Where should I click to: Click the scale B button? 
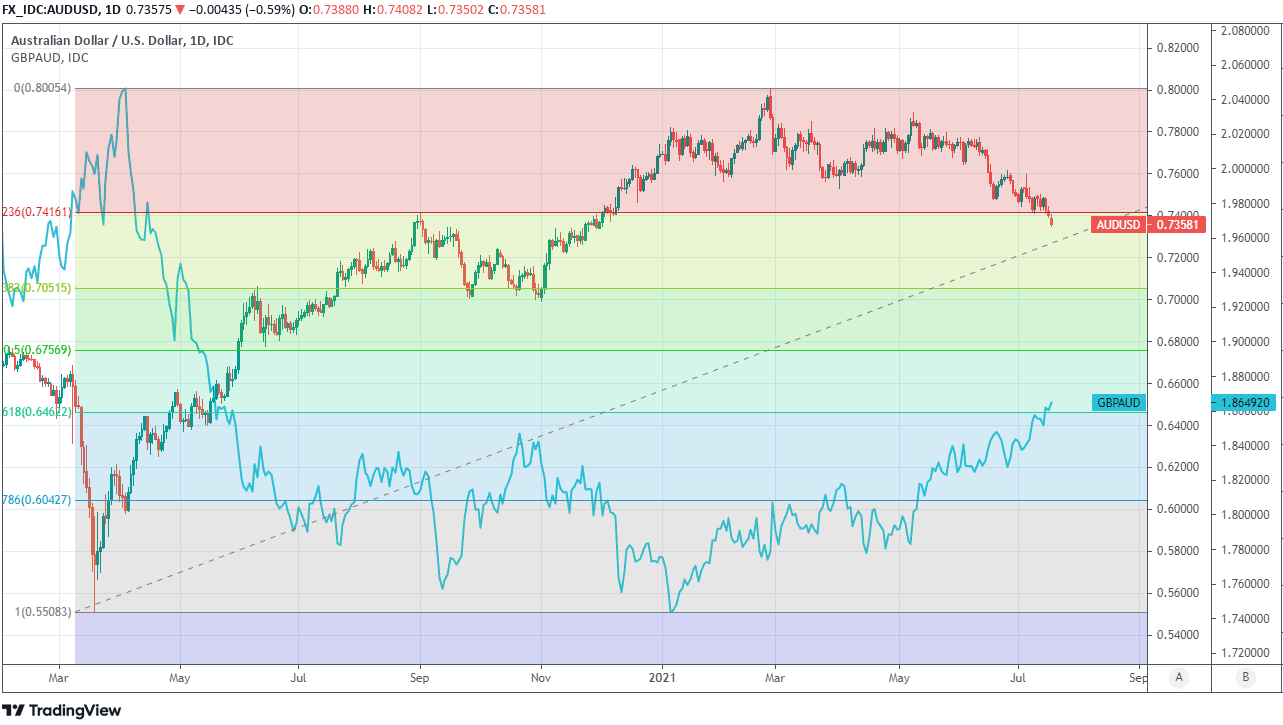(1245, 678)
